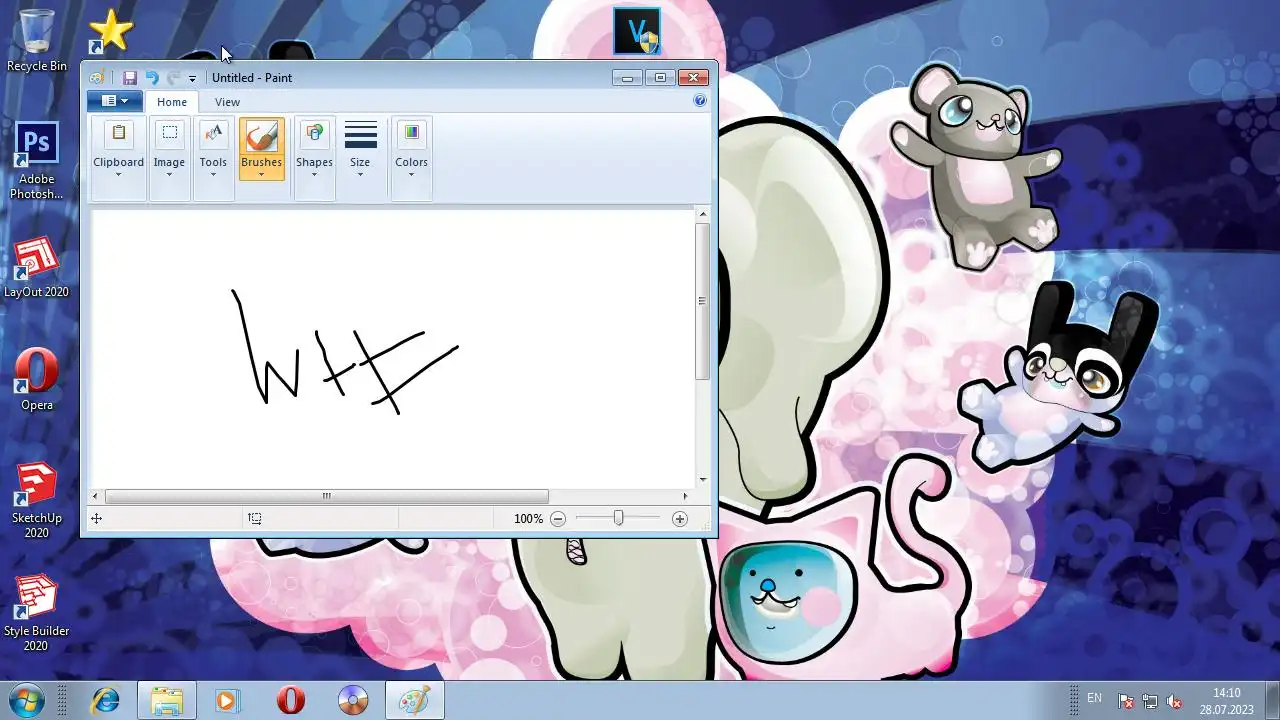Switch to the View ribbon tab
1280x720 pixels.
pos(227,102)
